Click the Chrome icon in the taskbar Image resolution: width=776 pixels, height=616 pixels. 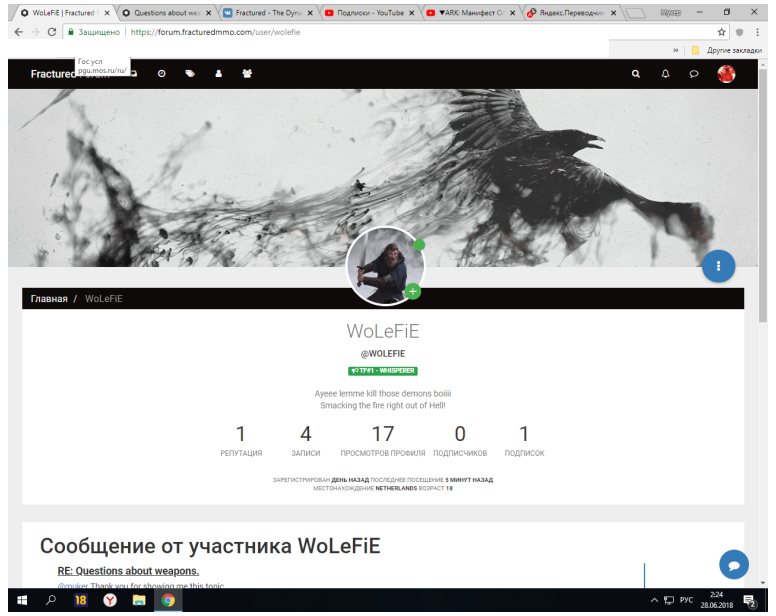[x=168, y=600]
